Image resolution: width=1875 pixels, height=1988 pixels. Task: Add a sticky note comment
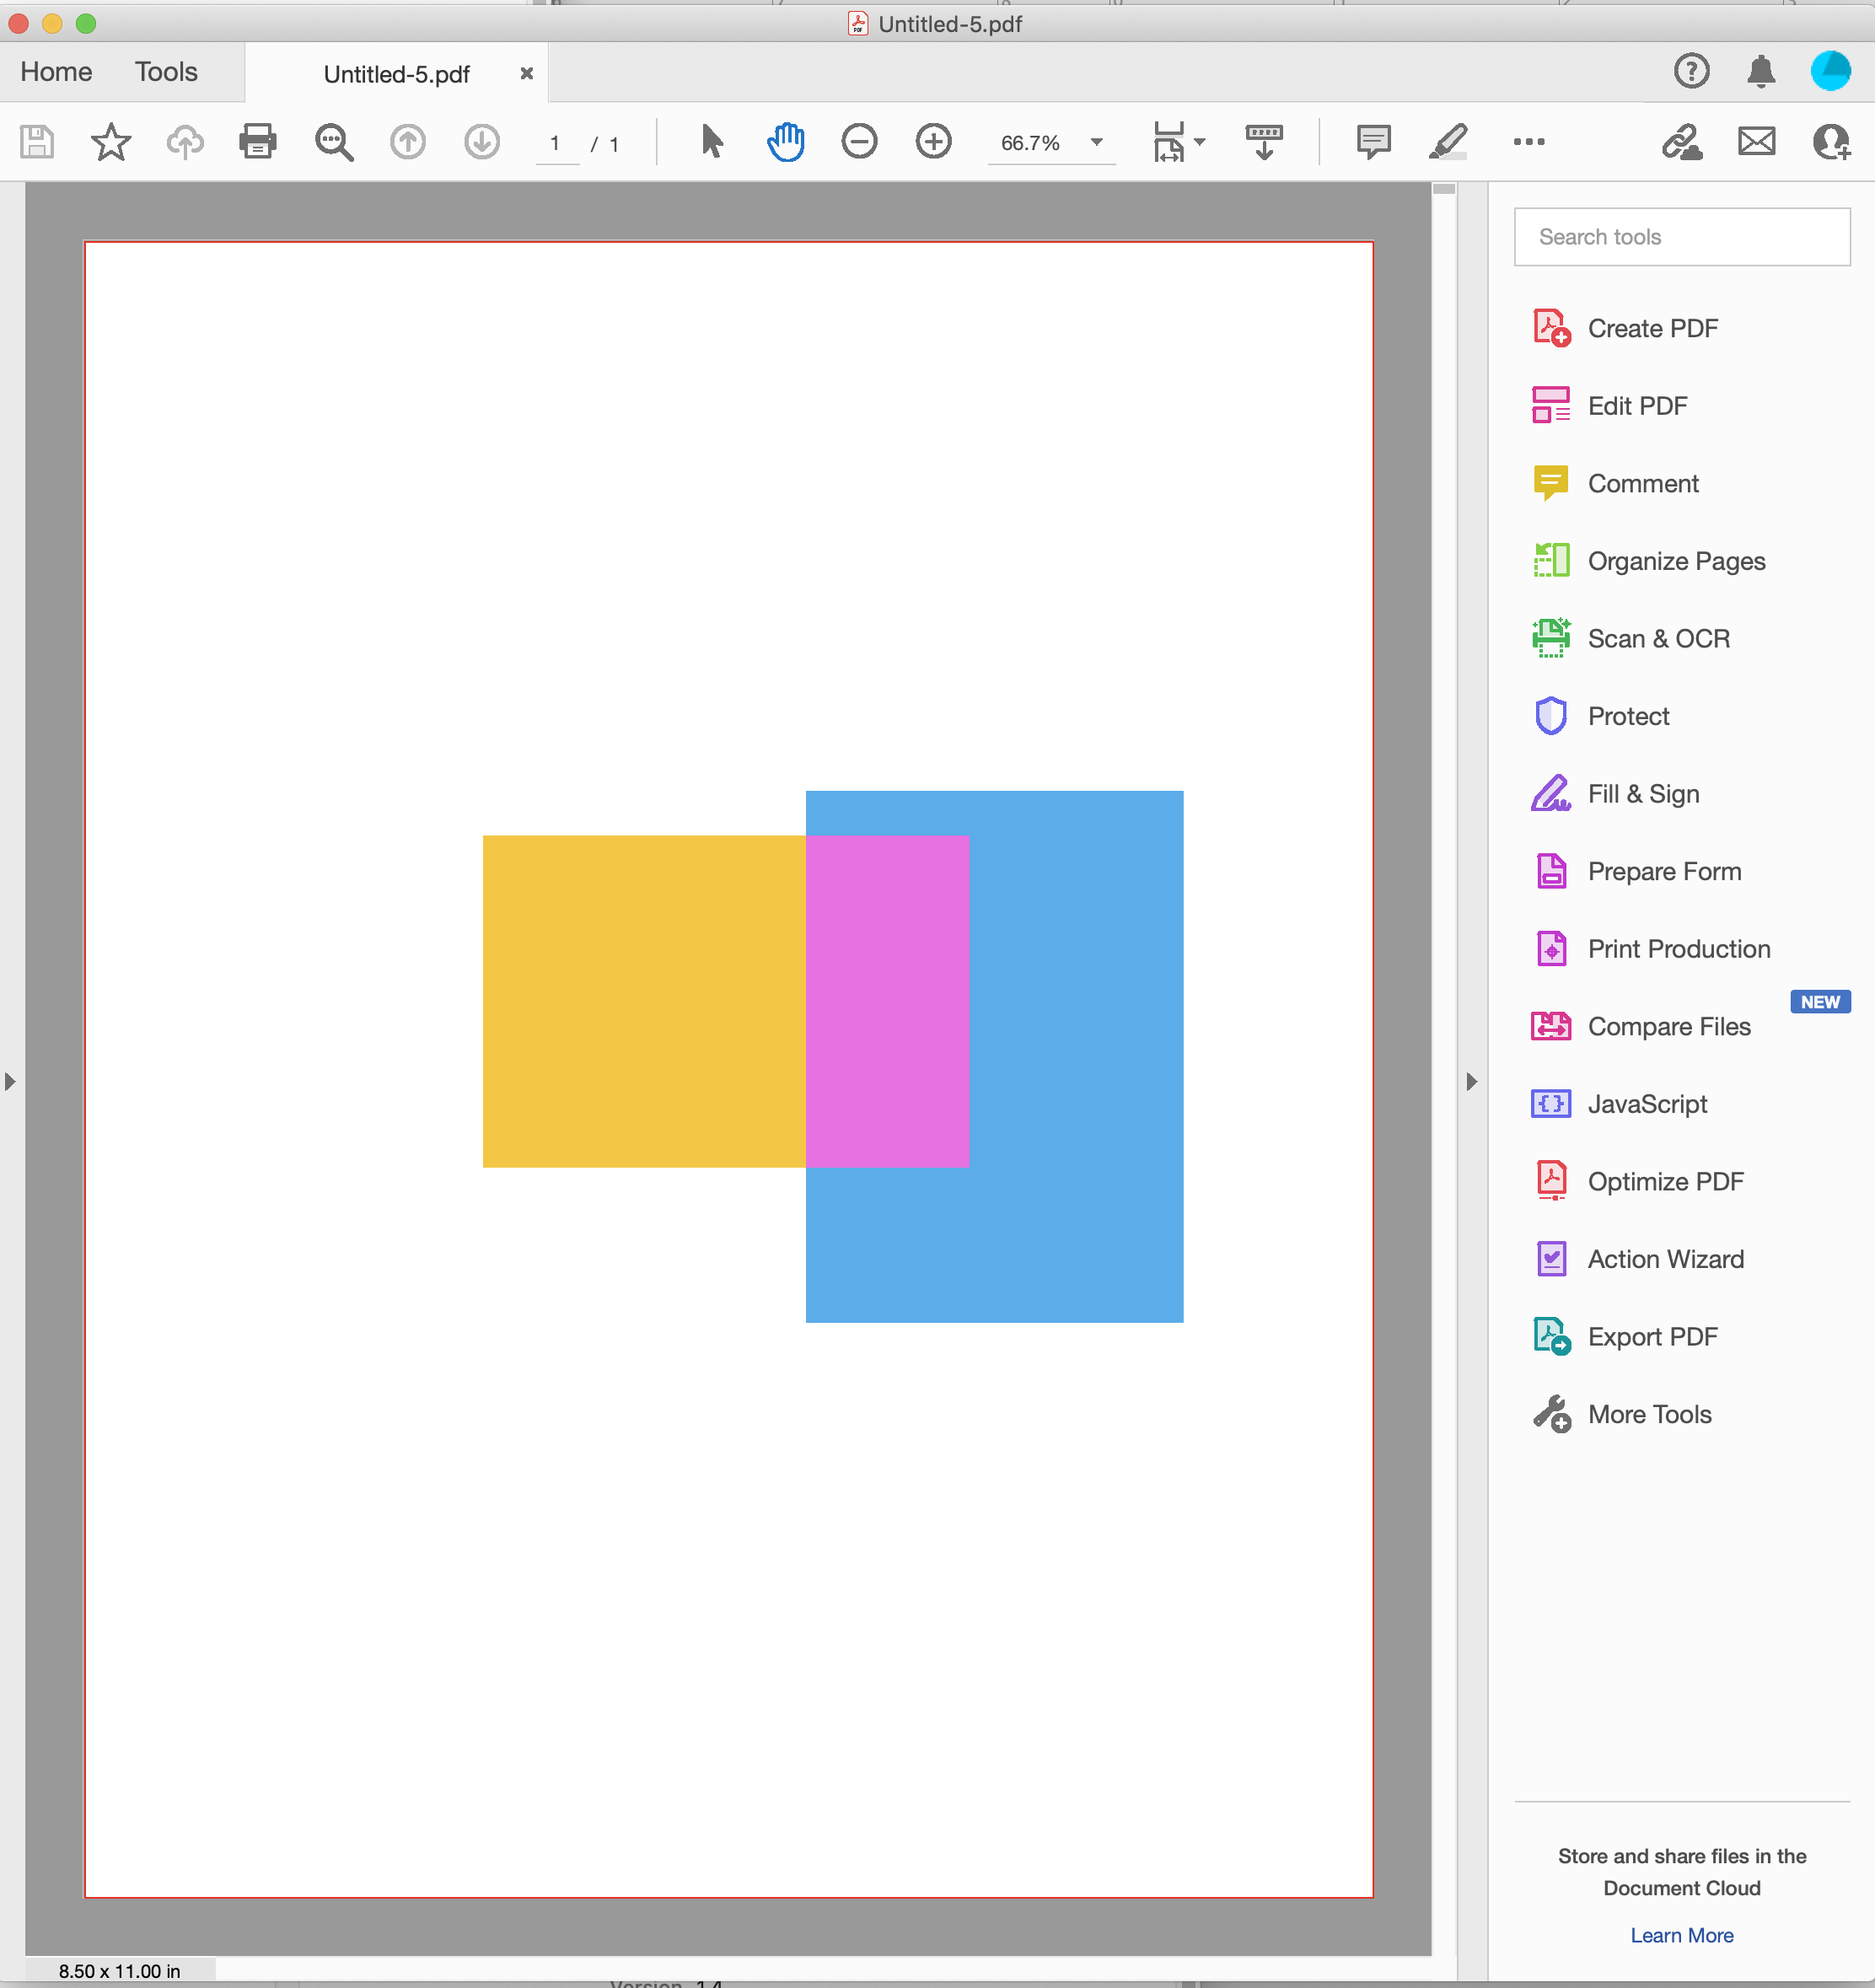[x=1374, y=142]
